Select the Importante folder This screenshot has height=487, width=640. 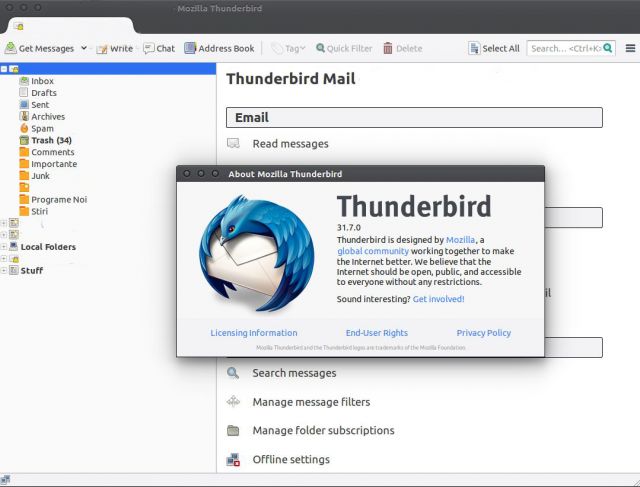point(54,164)
